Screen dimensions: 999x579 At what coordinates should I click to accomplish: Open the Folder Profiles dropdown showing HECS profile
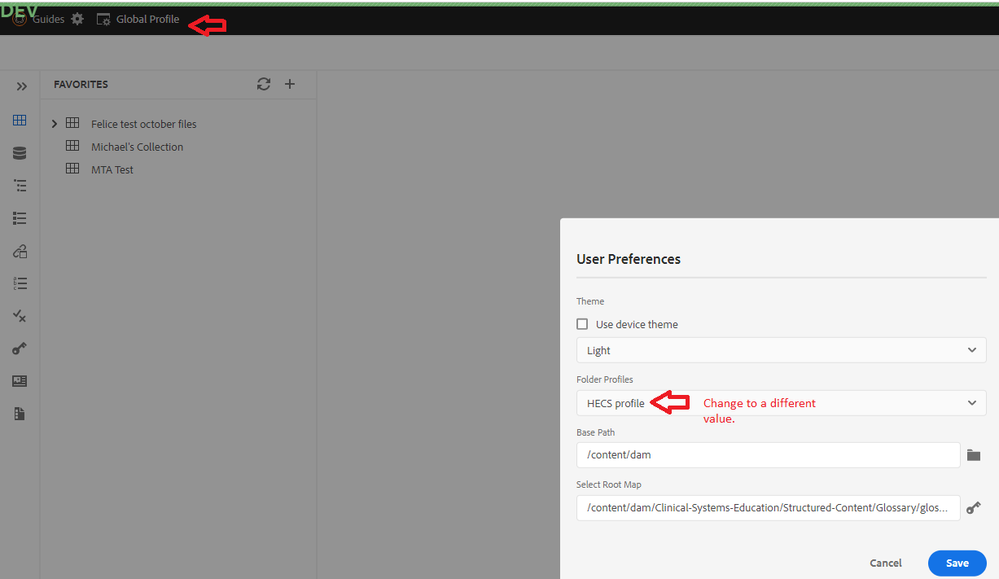pyautogui.click(x=780, y=402)
